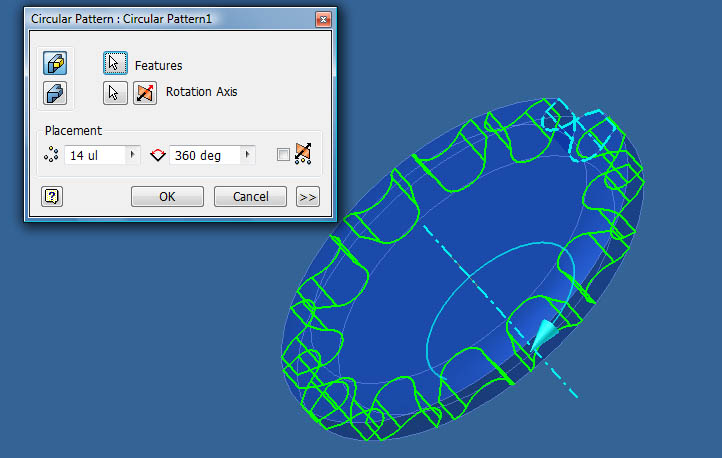Toggle the midplane checkbox
Image resolution: width=722 pixels, height=458 pixels.
pyautogui.click(x=283, y=155)
